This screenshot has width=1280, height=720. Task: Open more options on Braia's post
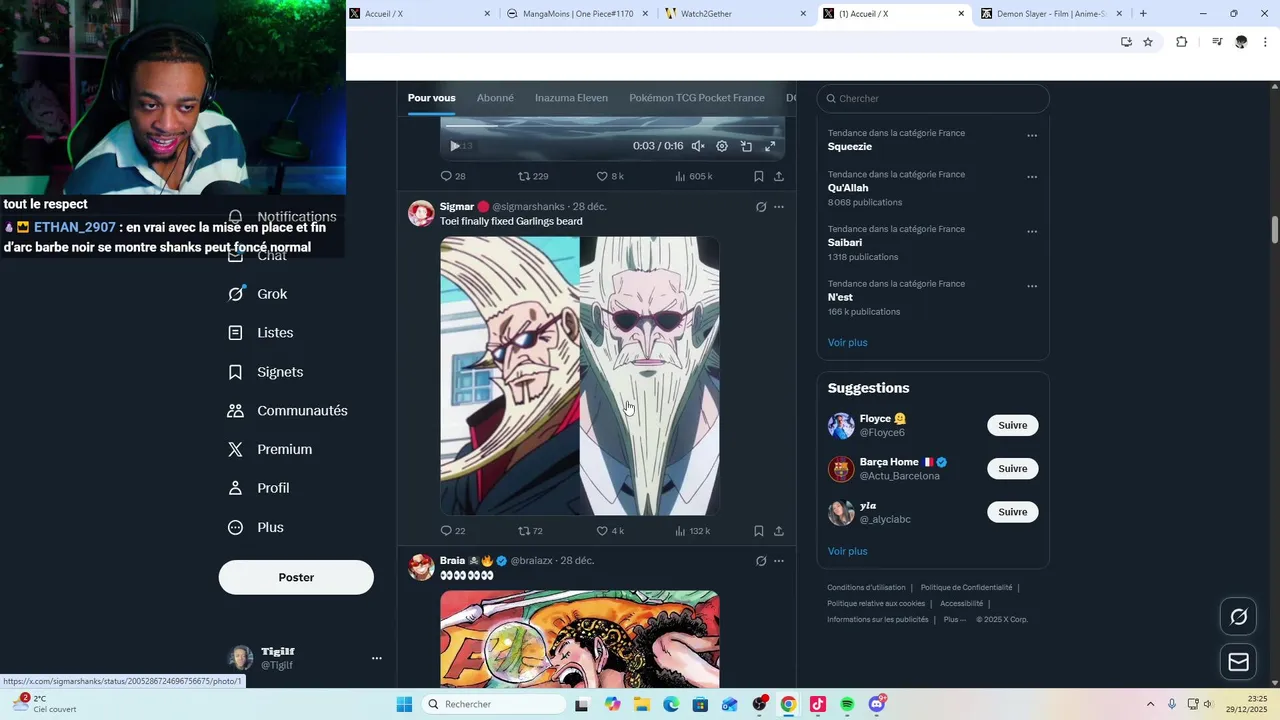tap(779, 561)
